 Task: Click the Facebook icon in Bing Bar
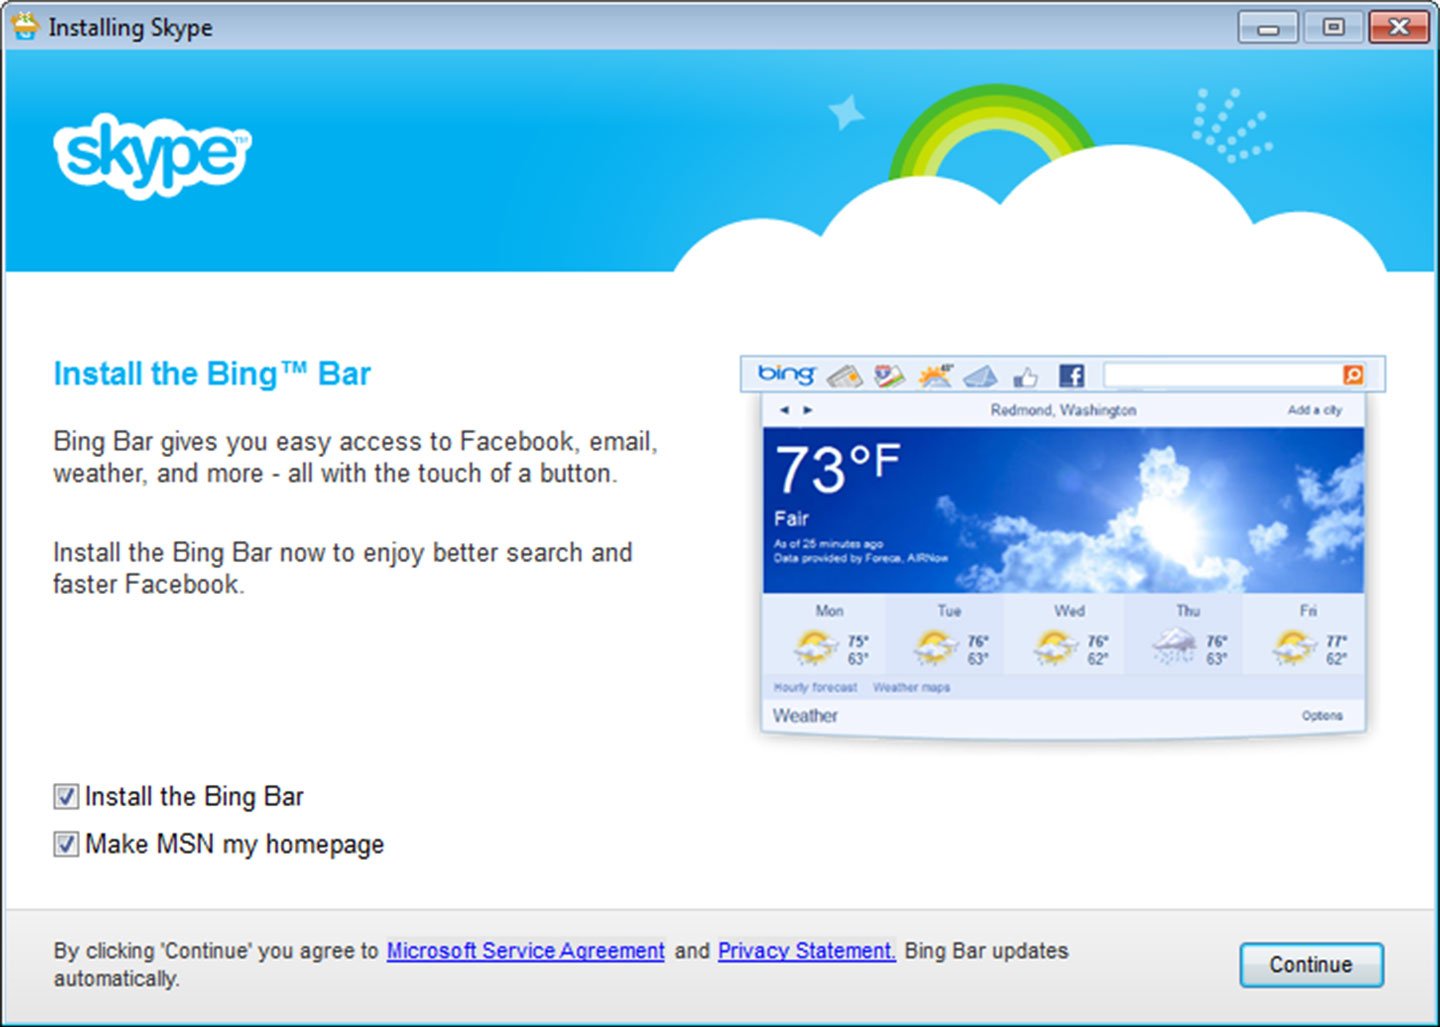tap(1071, 376)
